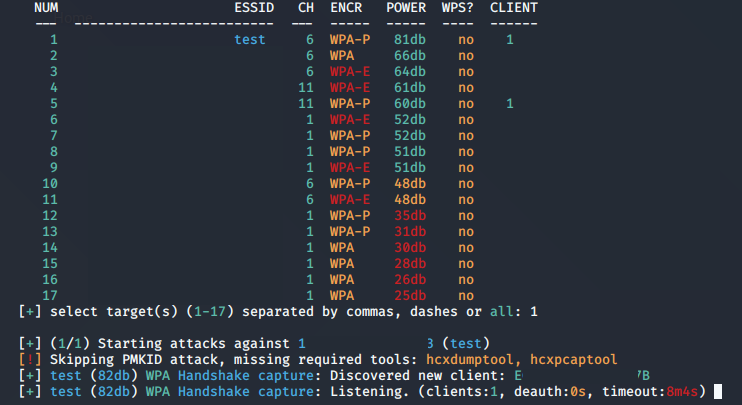The image size is (742, 405).
Task: Select the 81db power value
Action: 410,40
